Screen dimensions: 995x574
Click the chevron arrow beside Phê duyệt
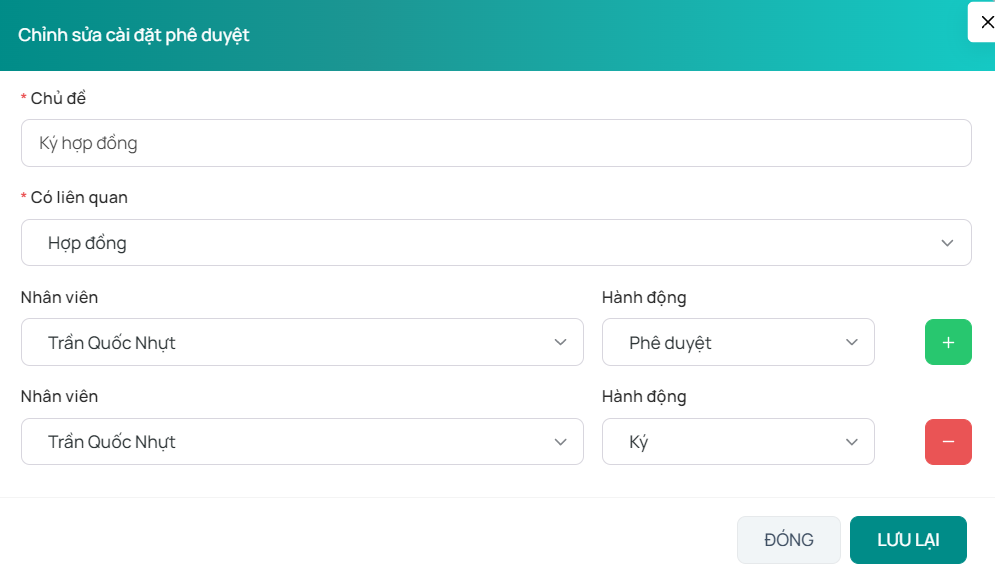coord(852,342)
